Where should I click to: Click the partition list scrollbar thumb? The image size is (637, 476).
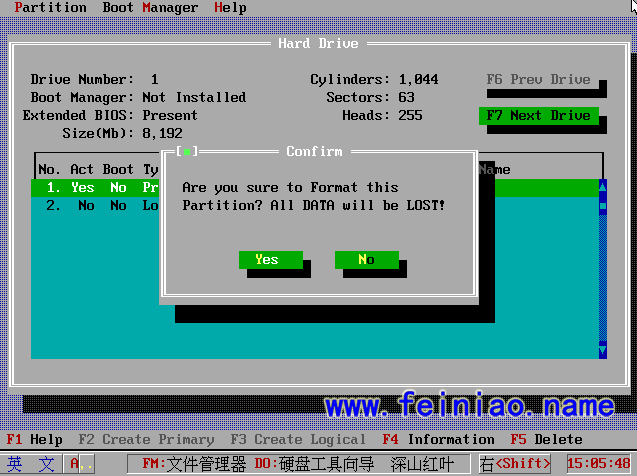click(602, 206)
